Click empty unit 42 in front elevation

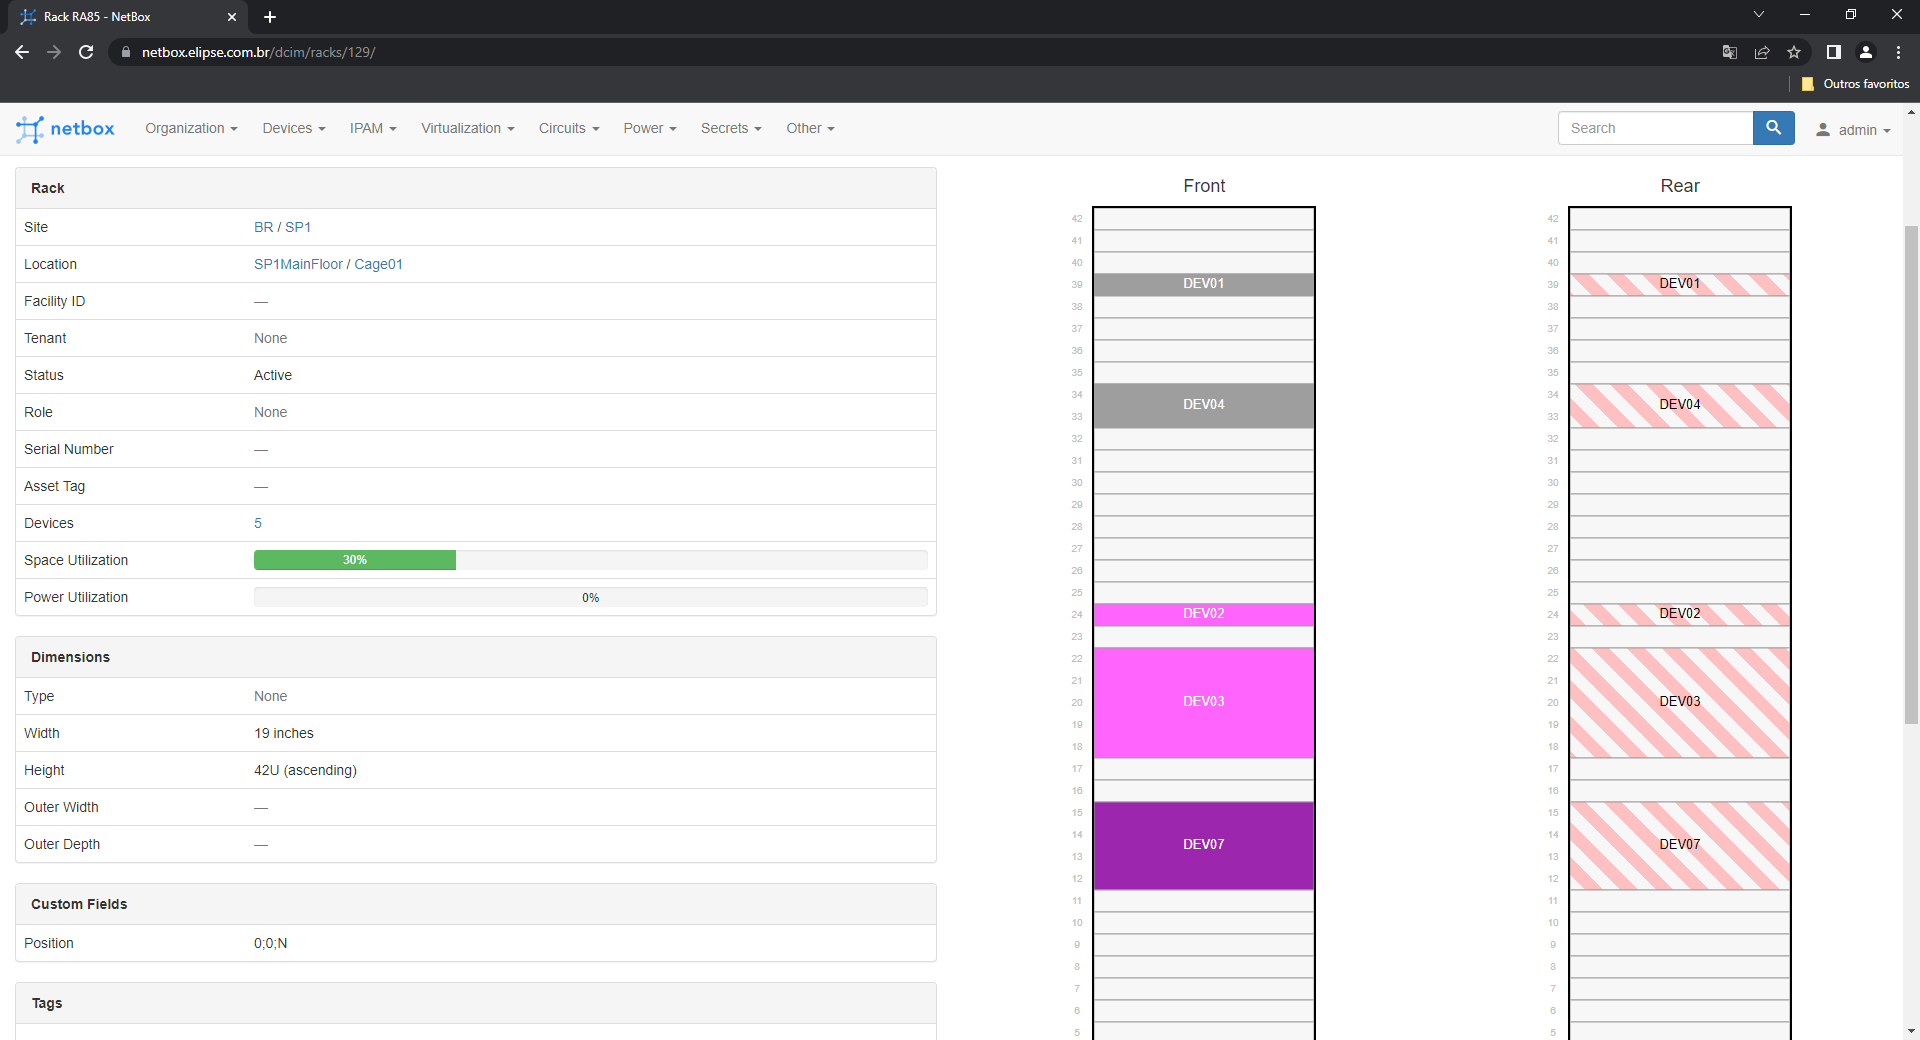(1204, 218)
